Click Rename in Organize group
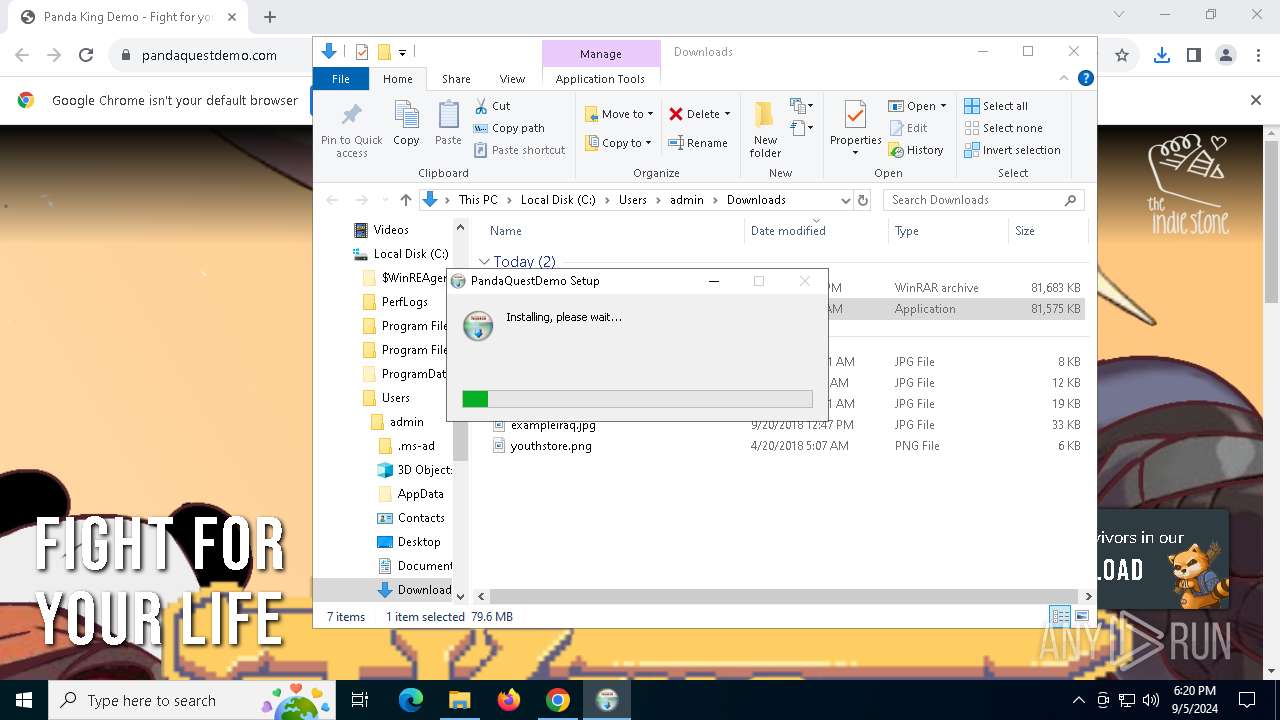This screenshot has height=720, width=1280. [x=698, y=143]
